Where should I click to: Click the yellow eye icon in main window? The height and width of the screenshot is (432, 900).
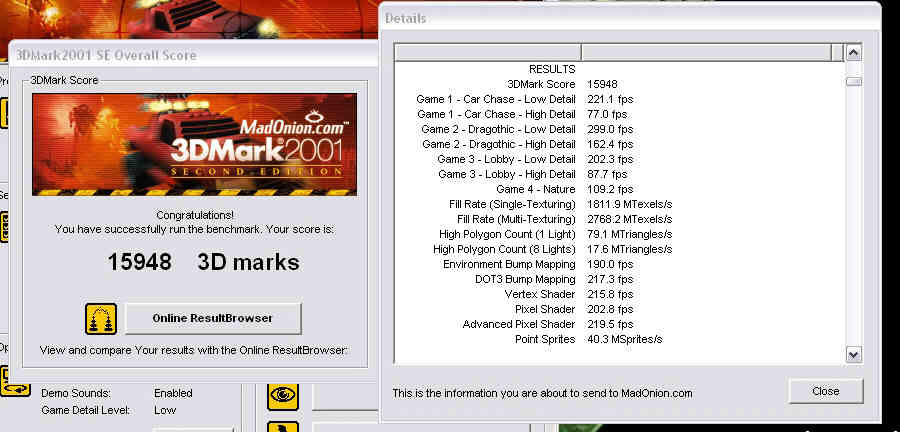pos(282,394)
